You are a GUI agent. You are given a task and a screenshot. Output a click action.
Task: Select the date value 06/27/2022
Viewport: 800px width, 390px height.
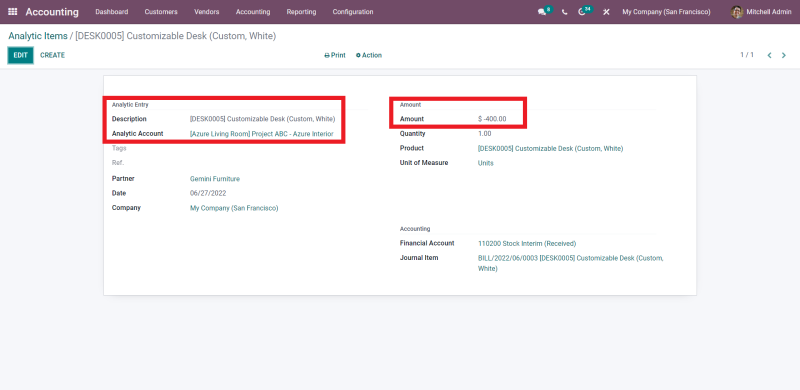point(208,193)
